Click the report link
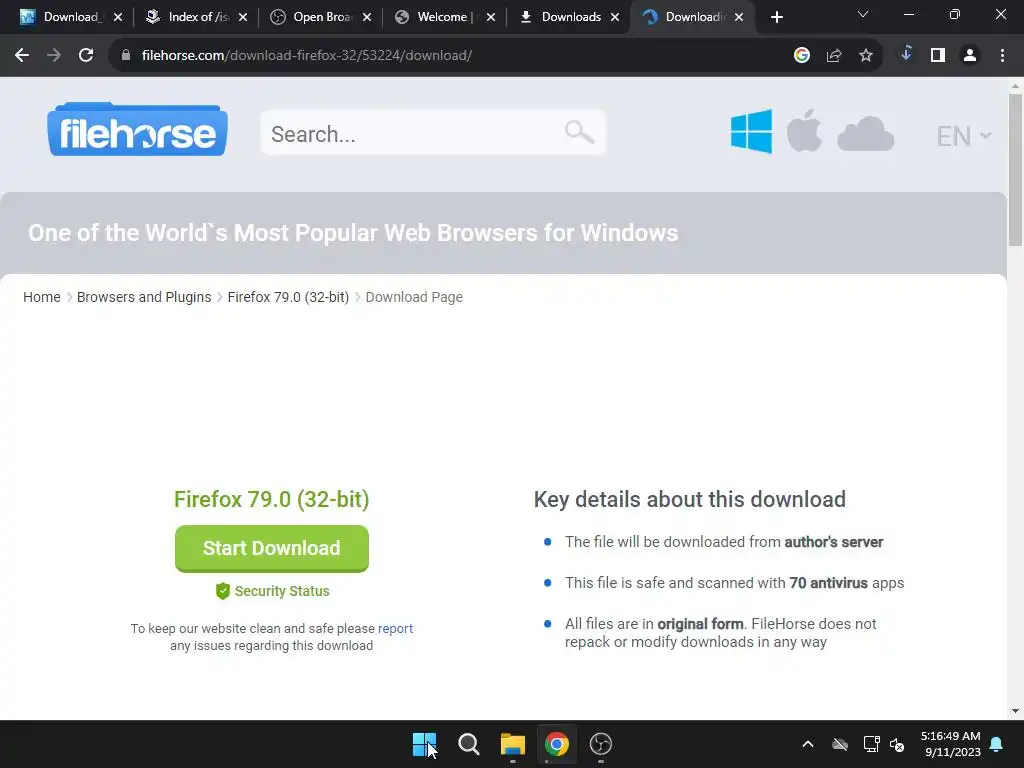This screenshot has width=1024, height=768. click(x=395, y=628)
